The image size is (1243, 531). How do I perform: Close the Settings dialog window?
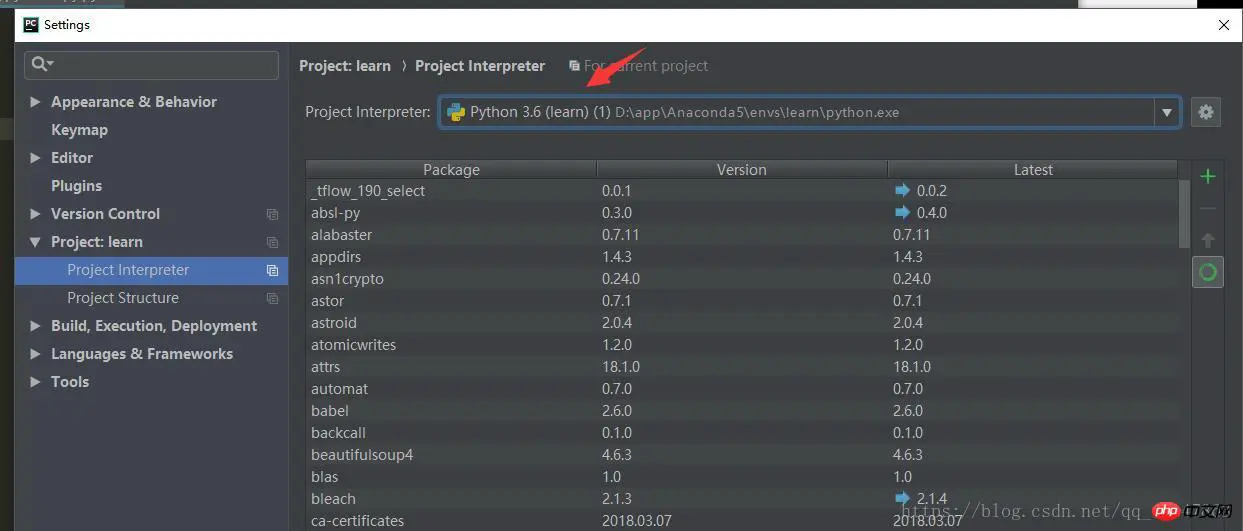click(x=1223, y=25)
